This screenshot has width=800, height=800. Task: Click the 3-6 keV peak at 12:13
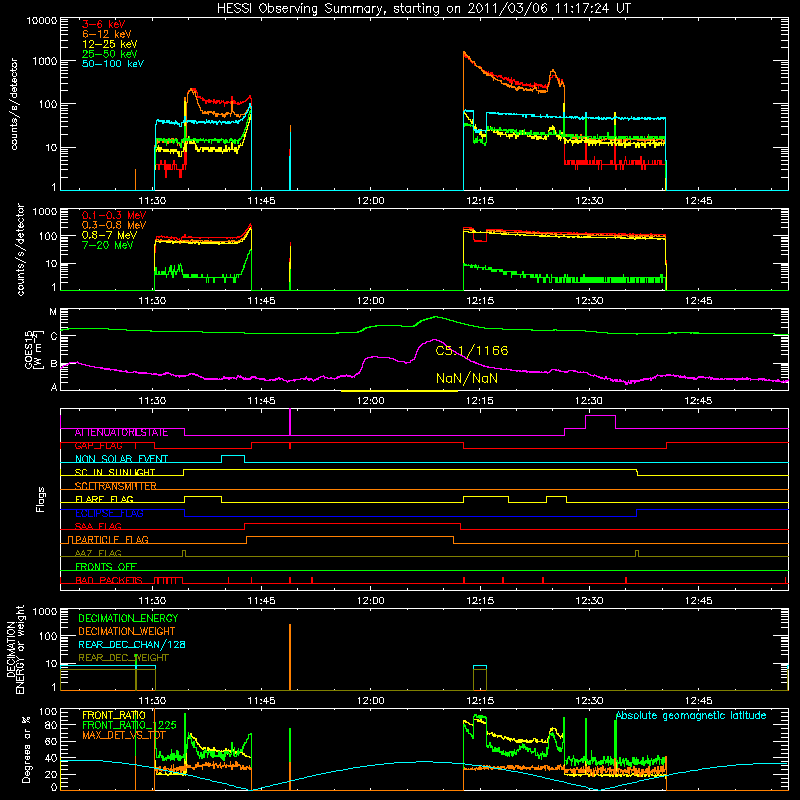click(464, 52)
